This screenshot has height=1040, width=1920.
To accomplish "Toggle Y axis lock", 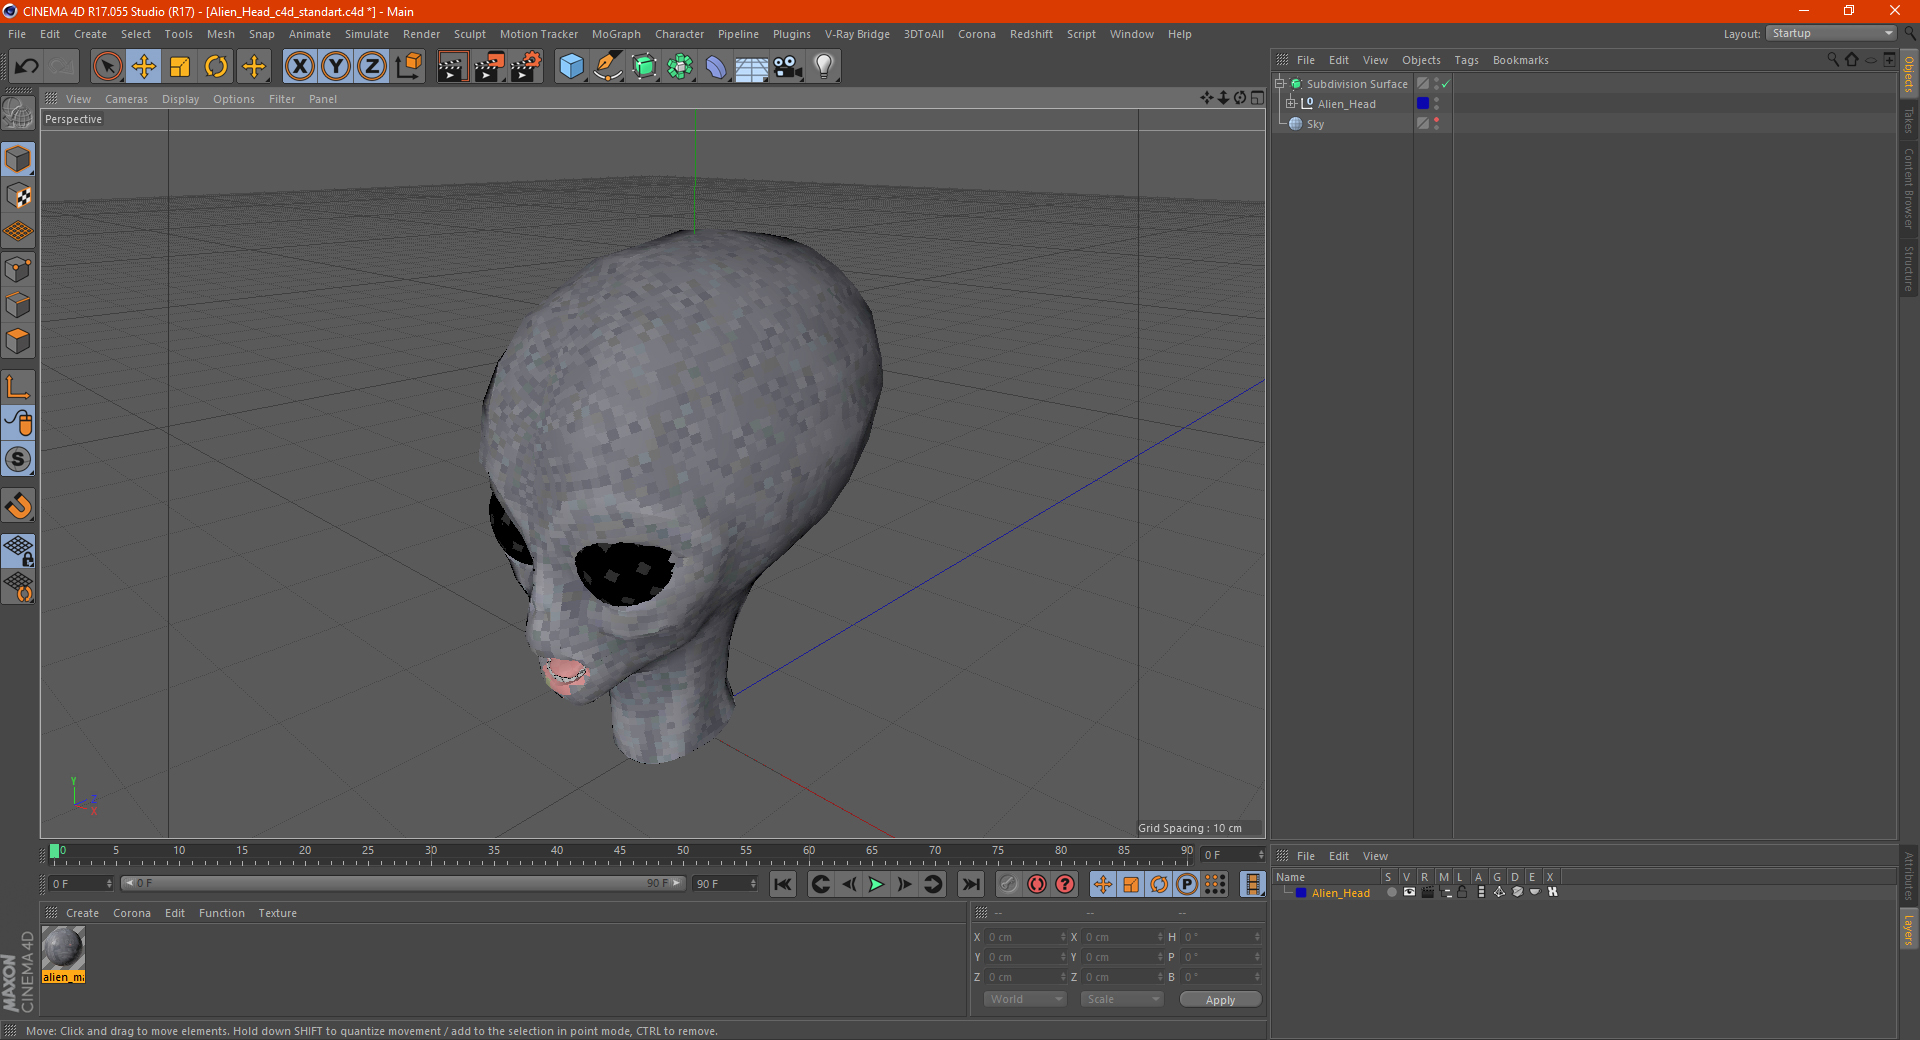I will pos(336,67).
